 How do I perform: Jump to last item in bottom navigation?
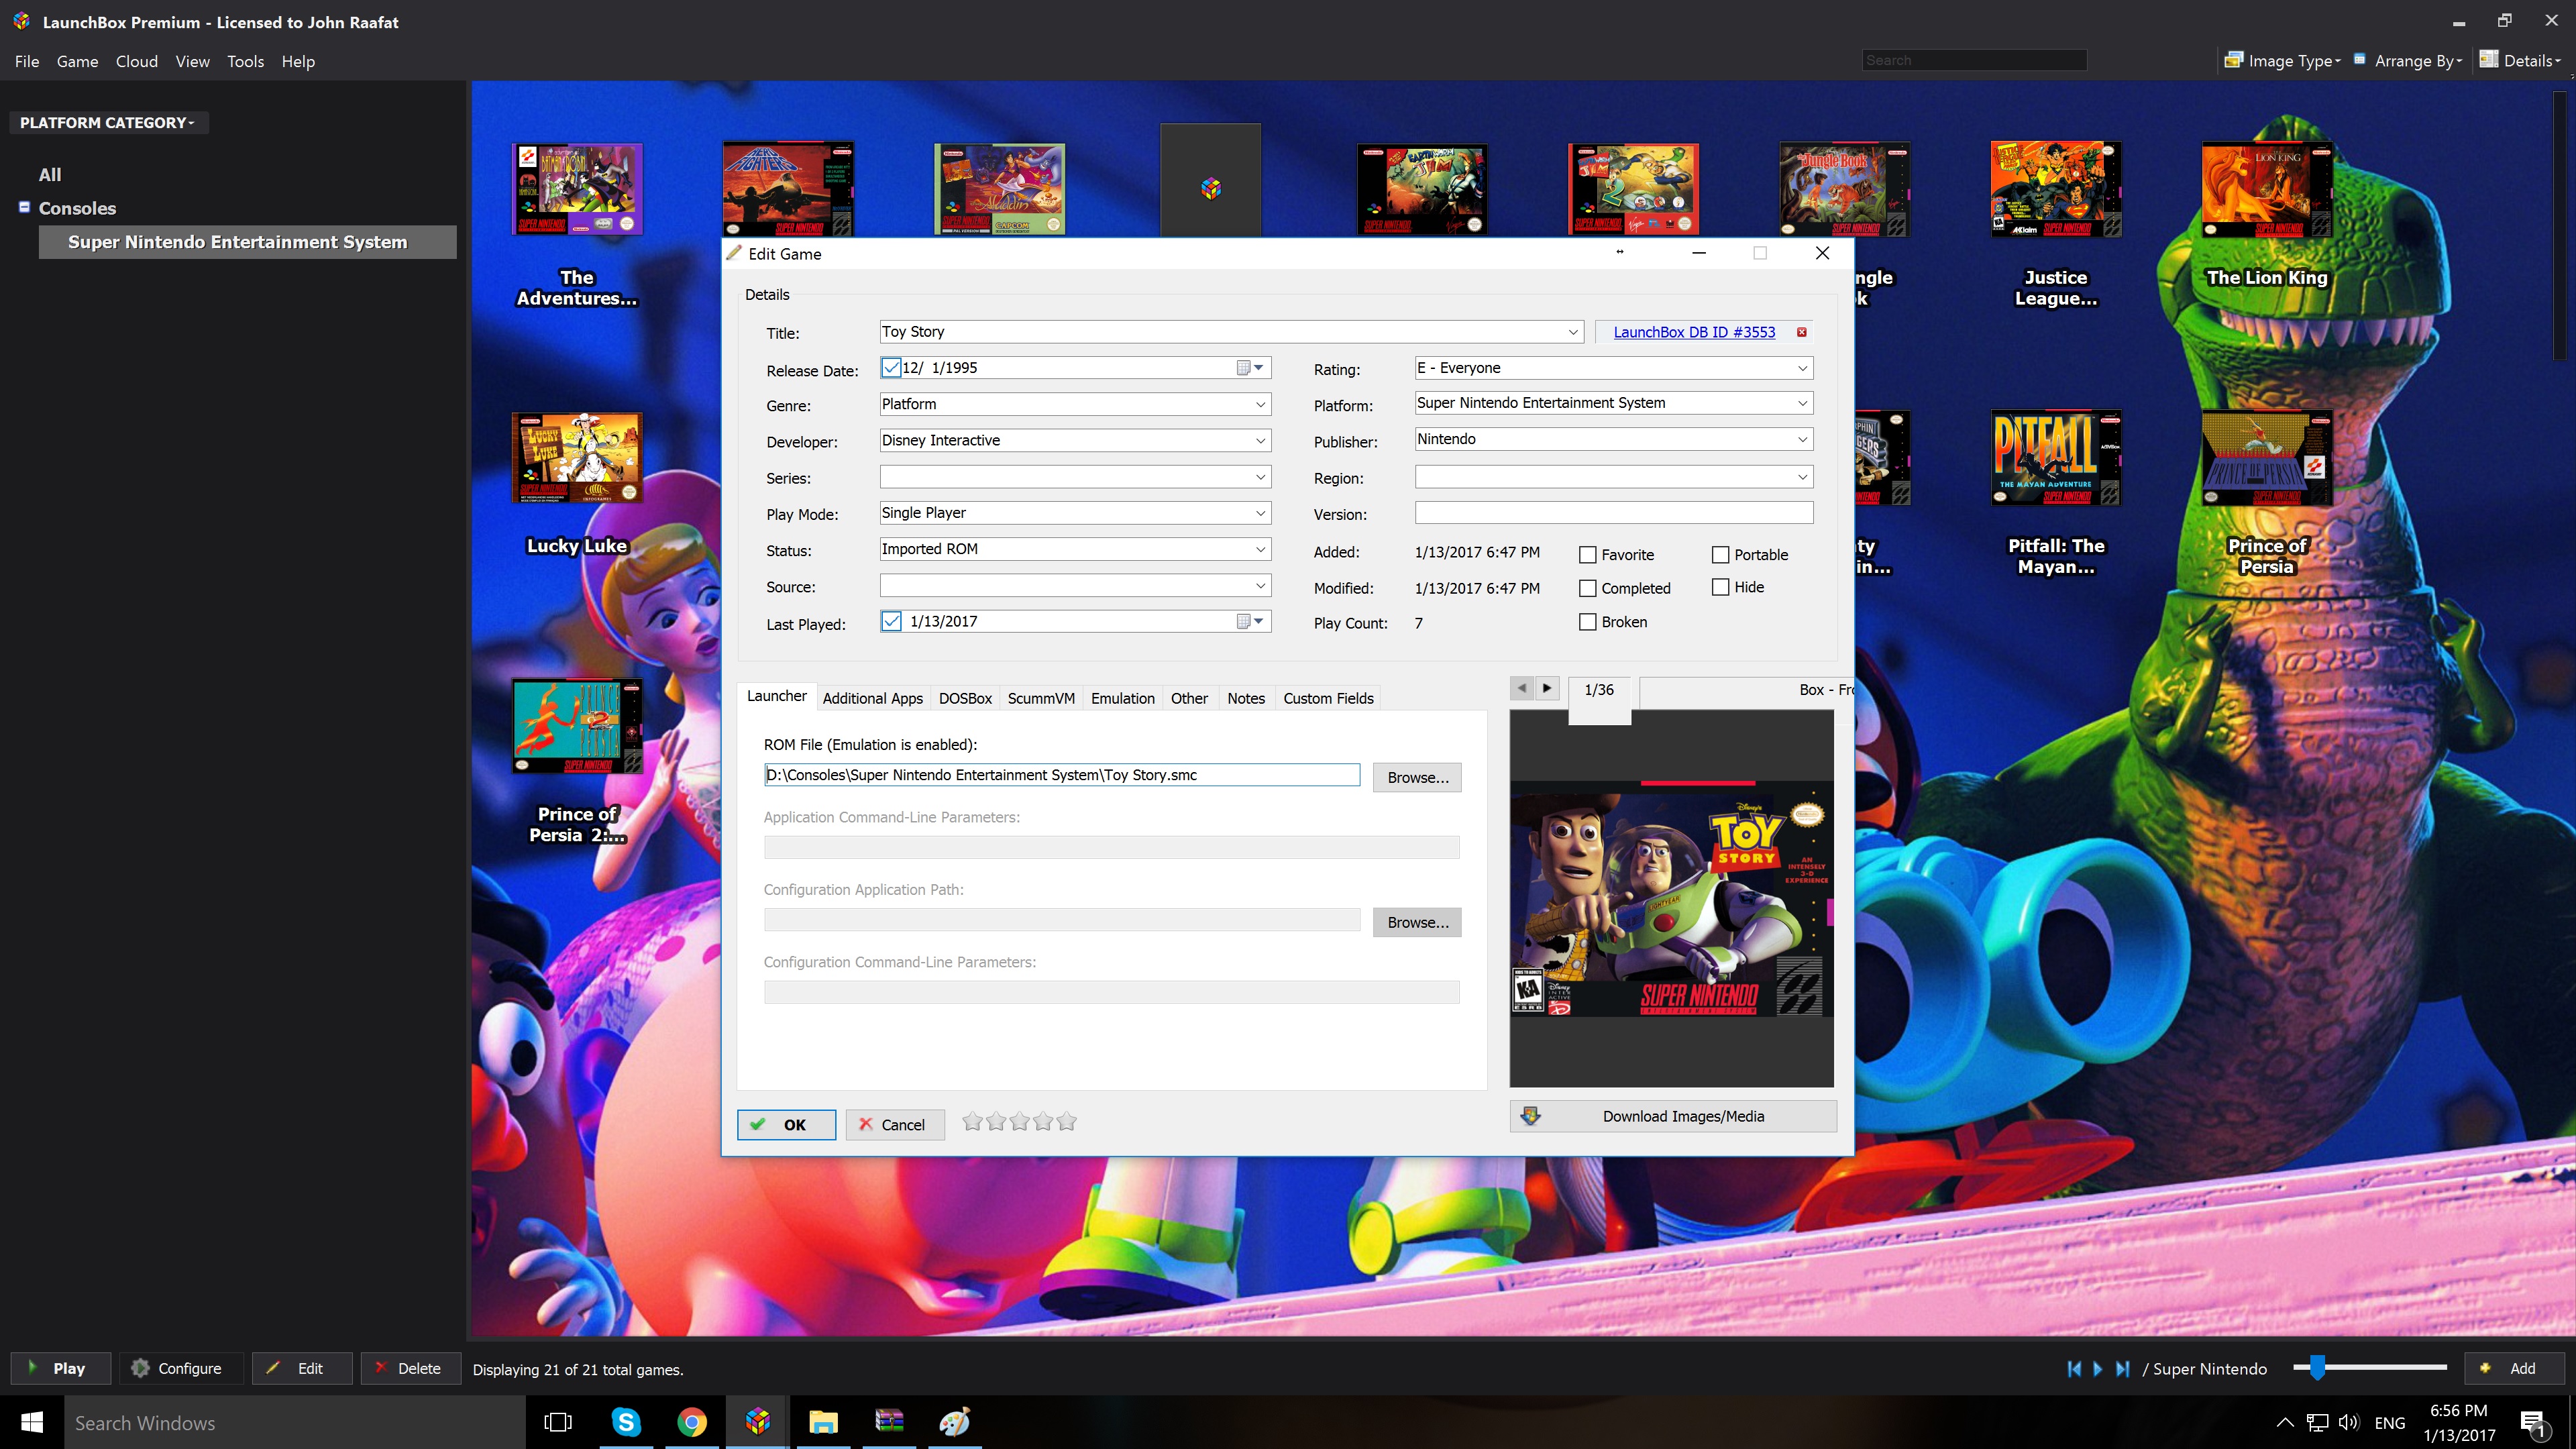[x=2122, y=1369]
